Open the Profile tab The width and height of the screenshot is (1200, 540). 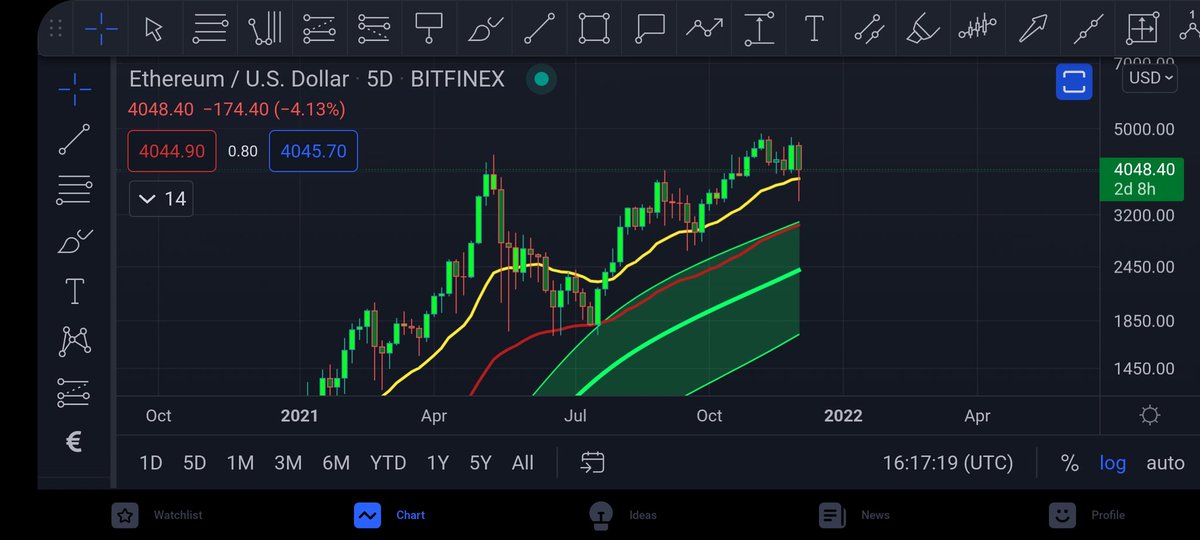tap(1087, 515)
